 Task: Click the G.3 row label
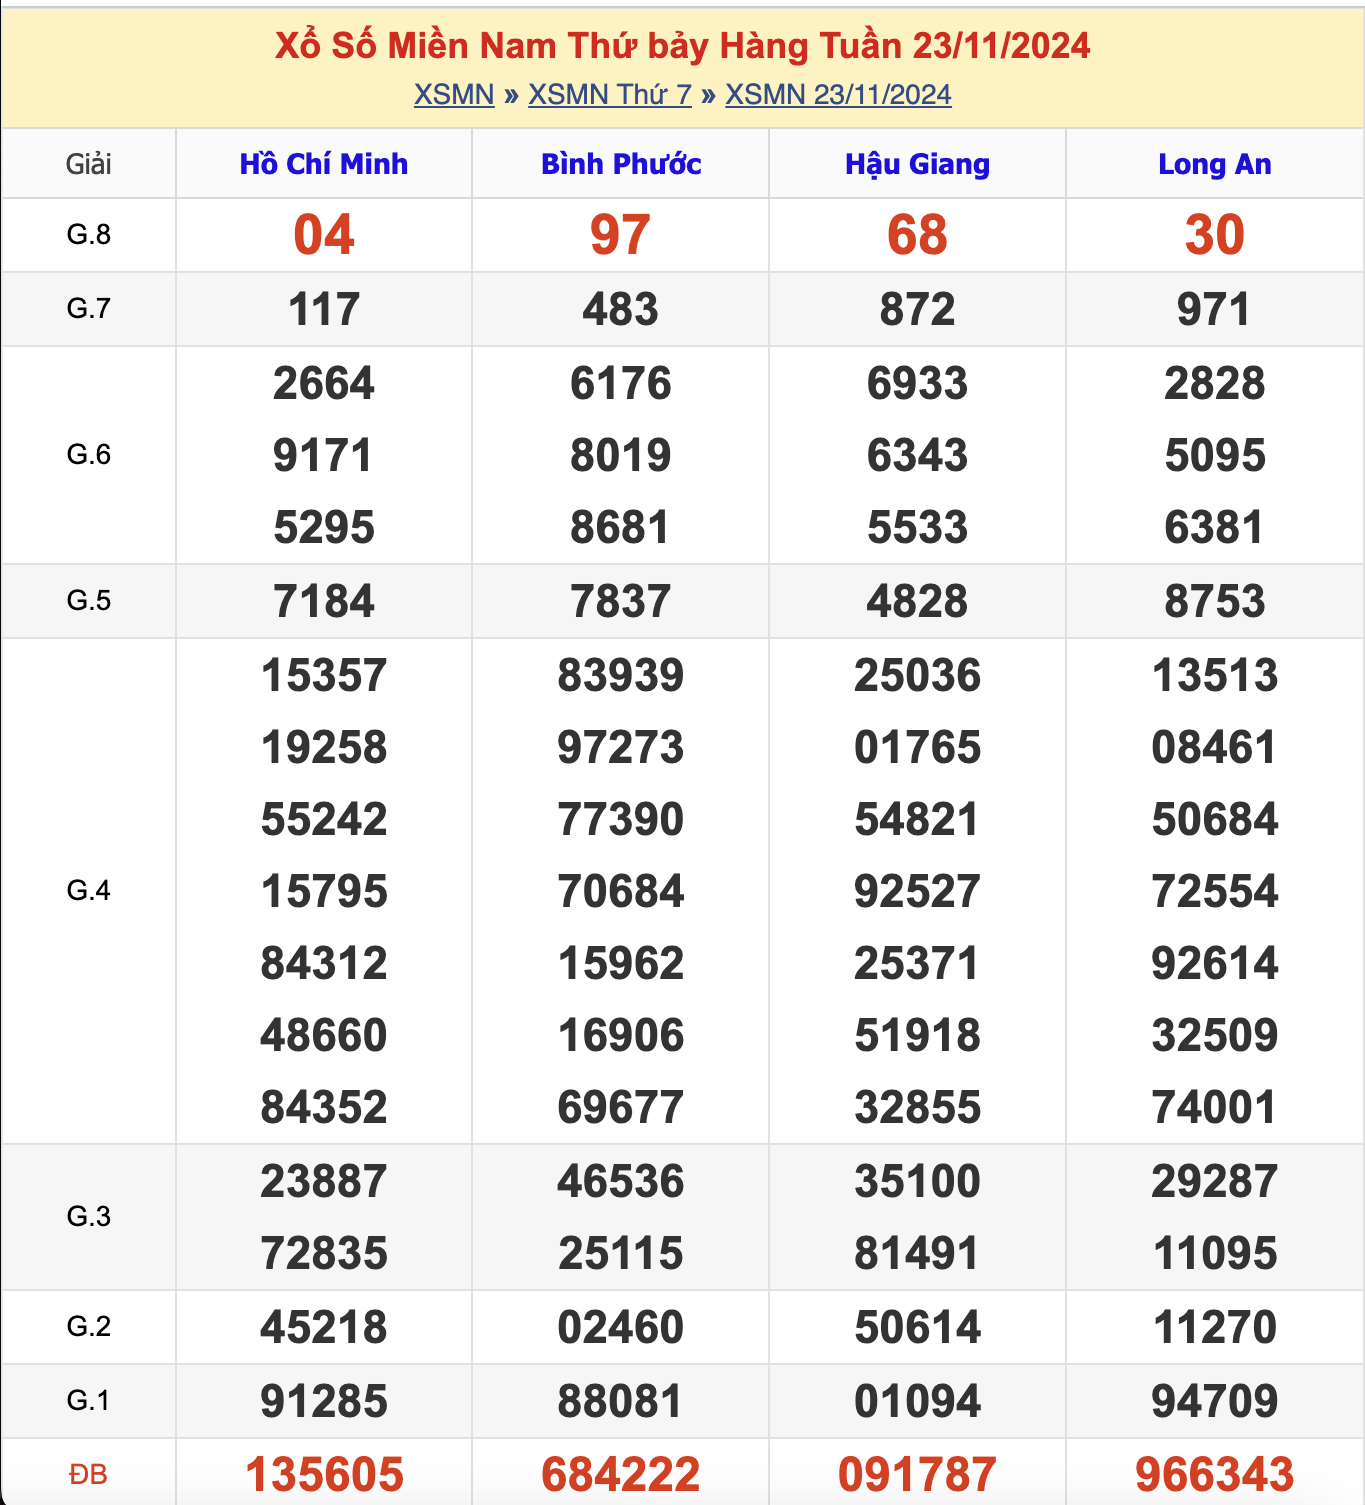[x=89, y=1217]
